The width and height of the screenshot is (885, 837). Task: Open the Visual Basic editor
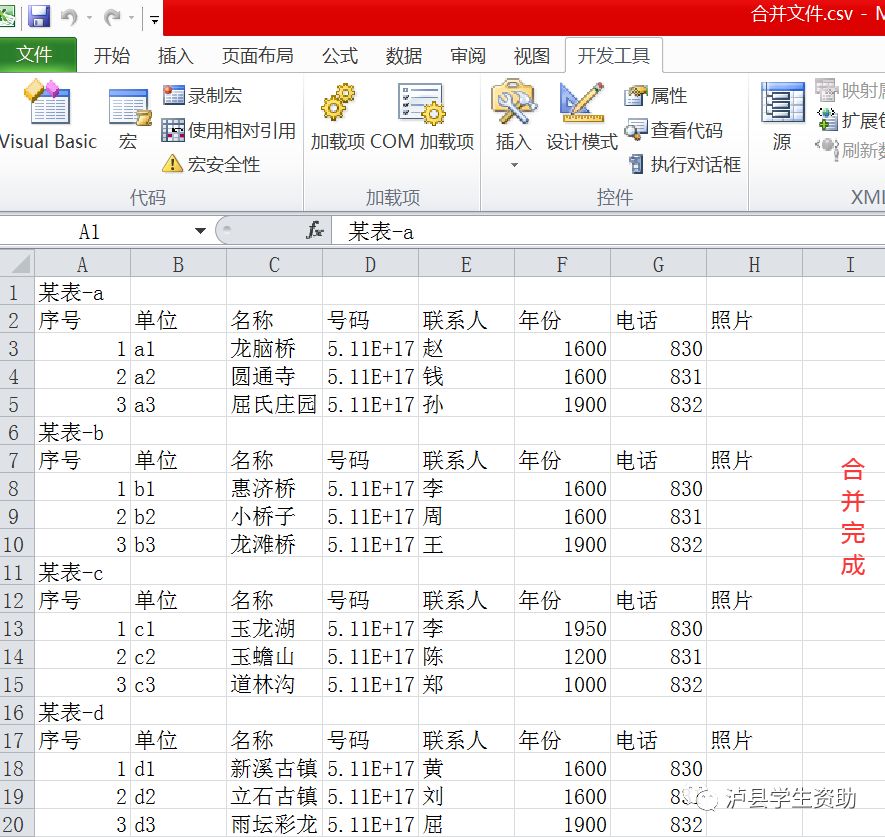click(x=47, y=116)
